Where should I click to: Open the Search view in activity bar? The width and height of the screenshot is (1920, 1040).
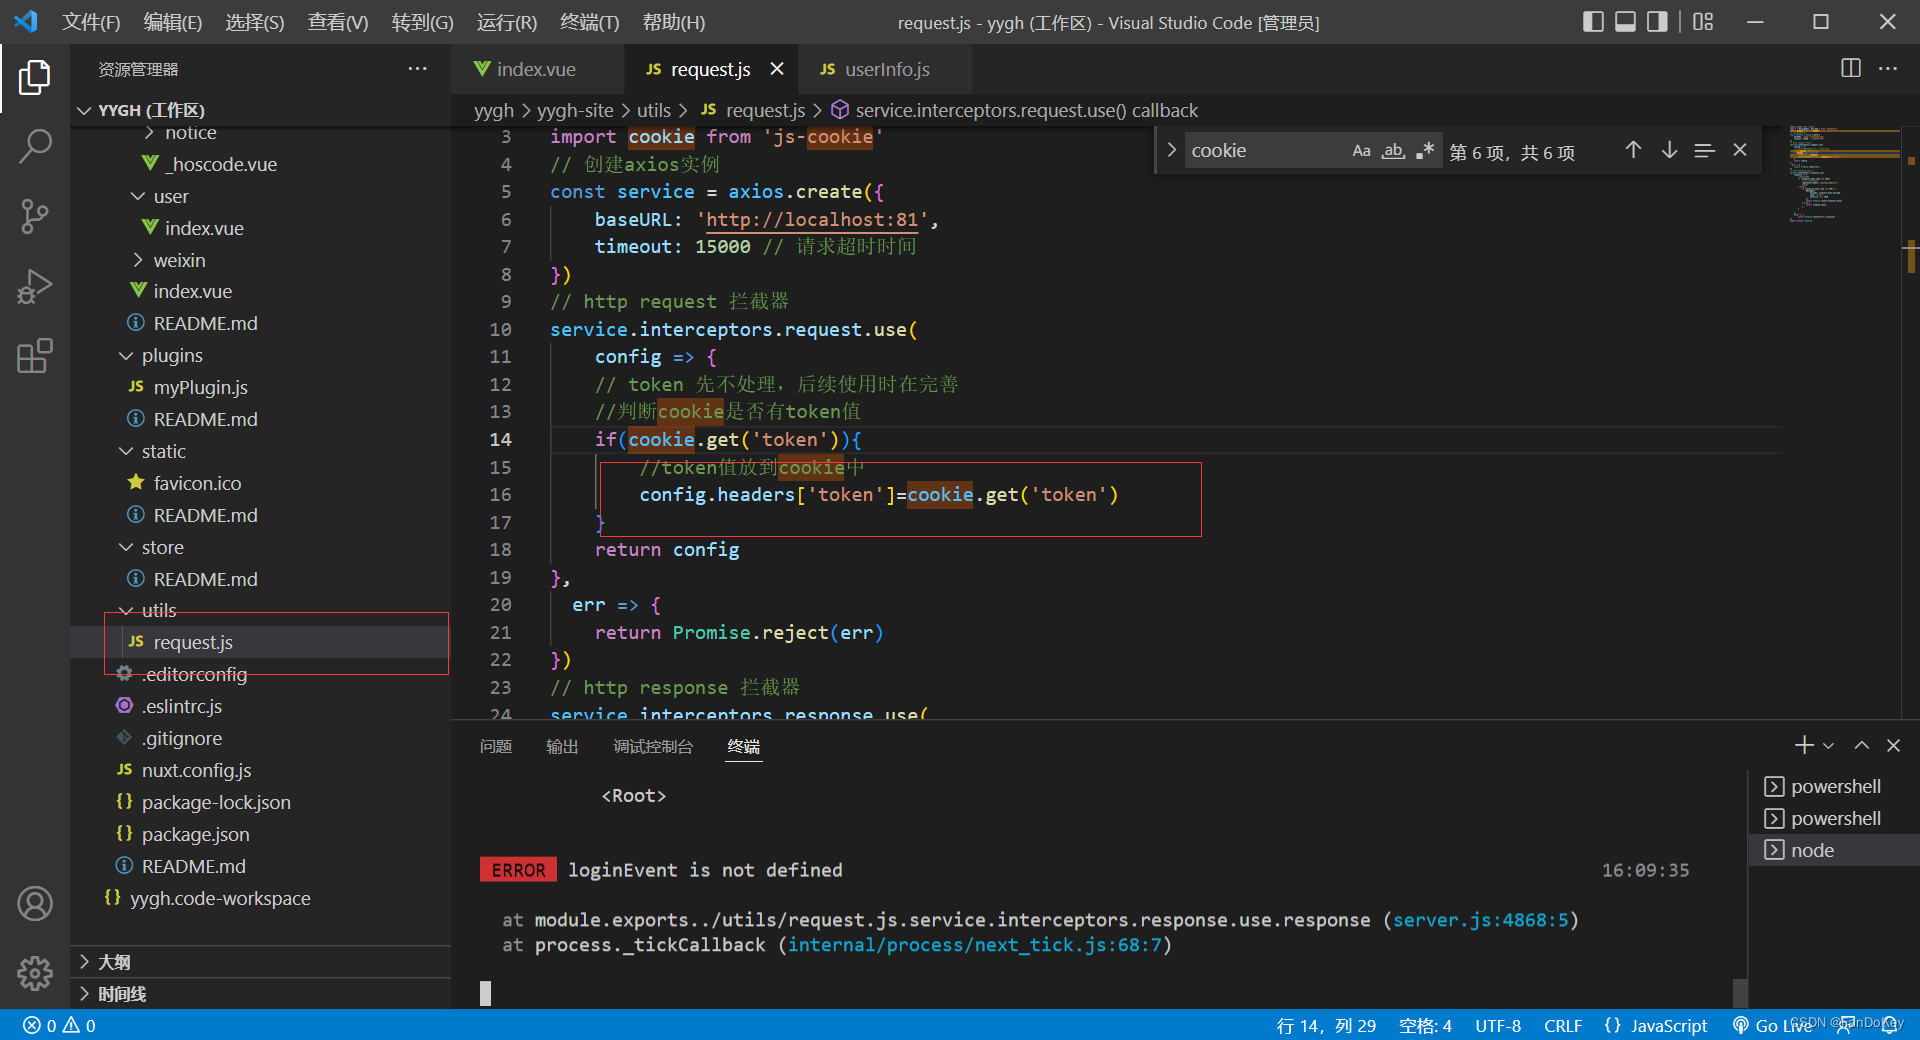click(x=34, y=146)
